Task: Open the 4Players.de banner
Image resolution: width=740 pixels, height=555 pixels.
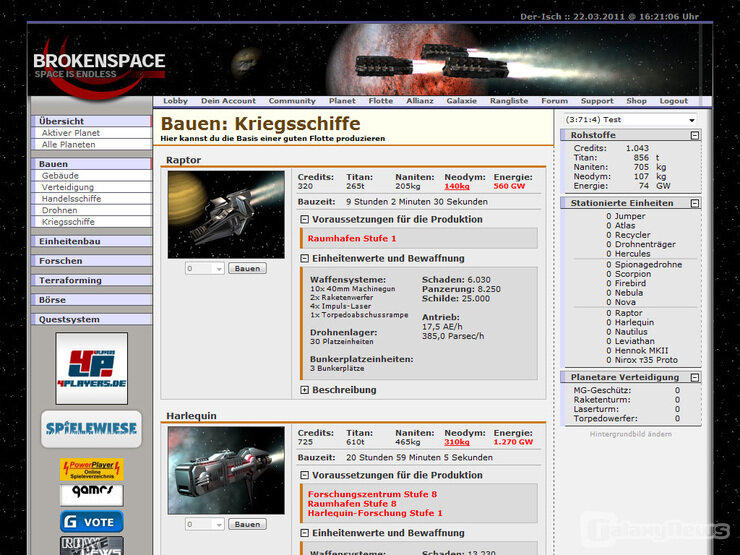Action: pos(92,369)
